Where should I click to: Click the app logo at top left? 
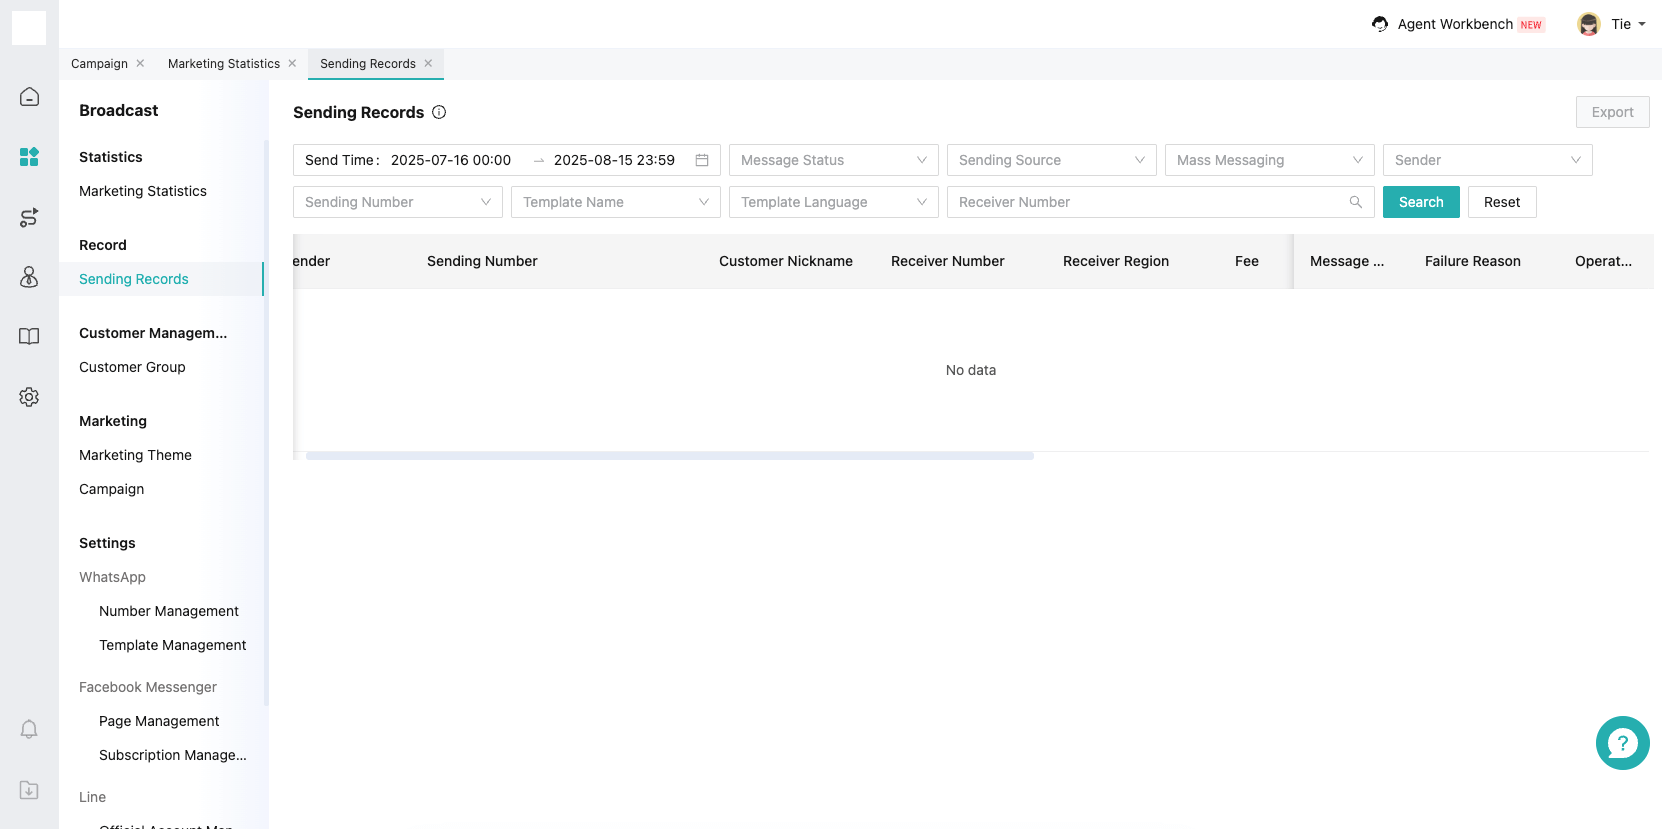29,28
